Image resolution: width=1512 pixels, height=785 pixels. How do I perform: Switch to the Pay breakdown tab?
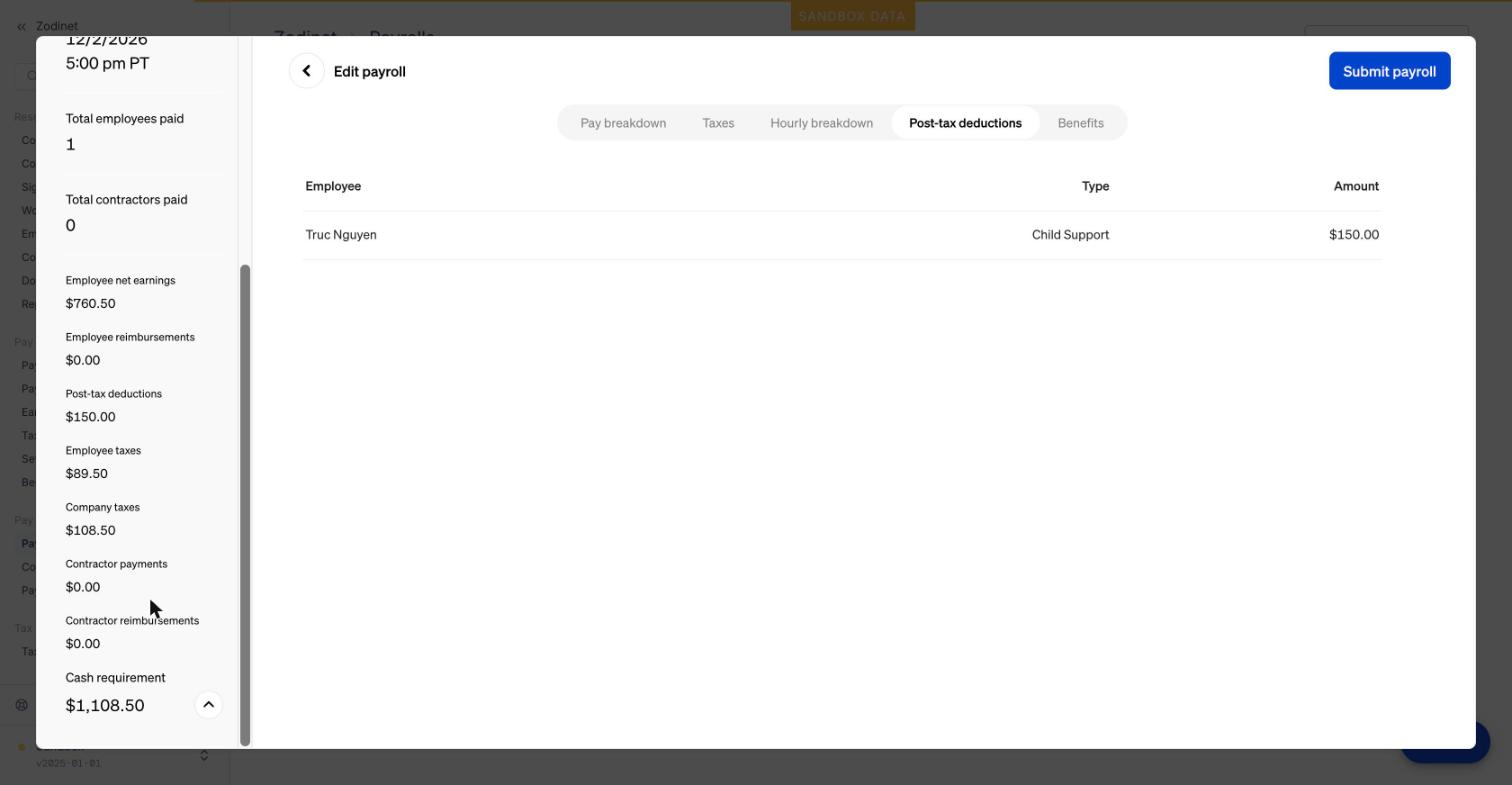coord(623,123)
